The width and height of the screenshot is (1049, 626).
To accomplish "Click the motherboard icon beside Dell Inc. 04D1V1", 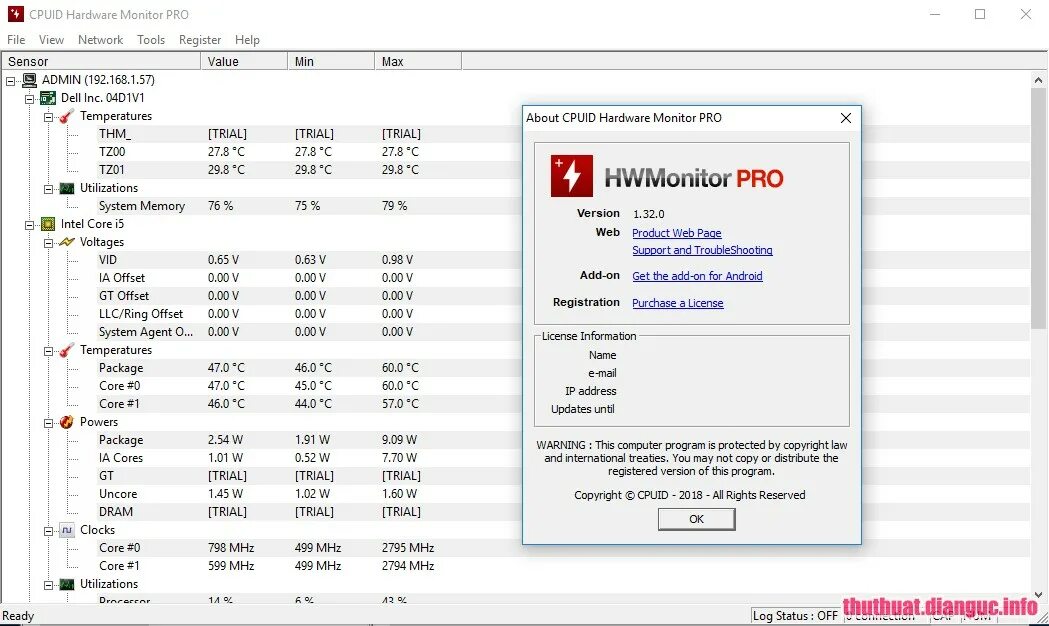I will 48,98.
